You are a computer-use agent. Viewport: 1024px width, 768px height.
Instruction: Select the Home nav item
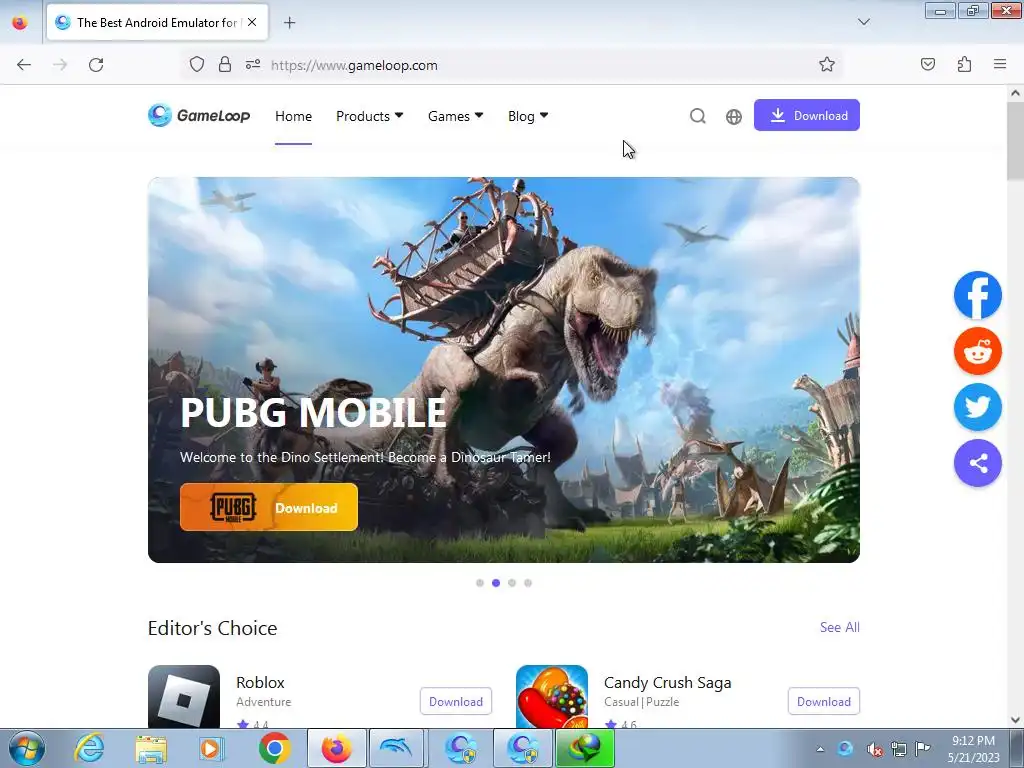[293, 116]
